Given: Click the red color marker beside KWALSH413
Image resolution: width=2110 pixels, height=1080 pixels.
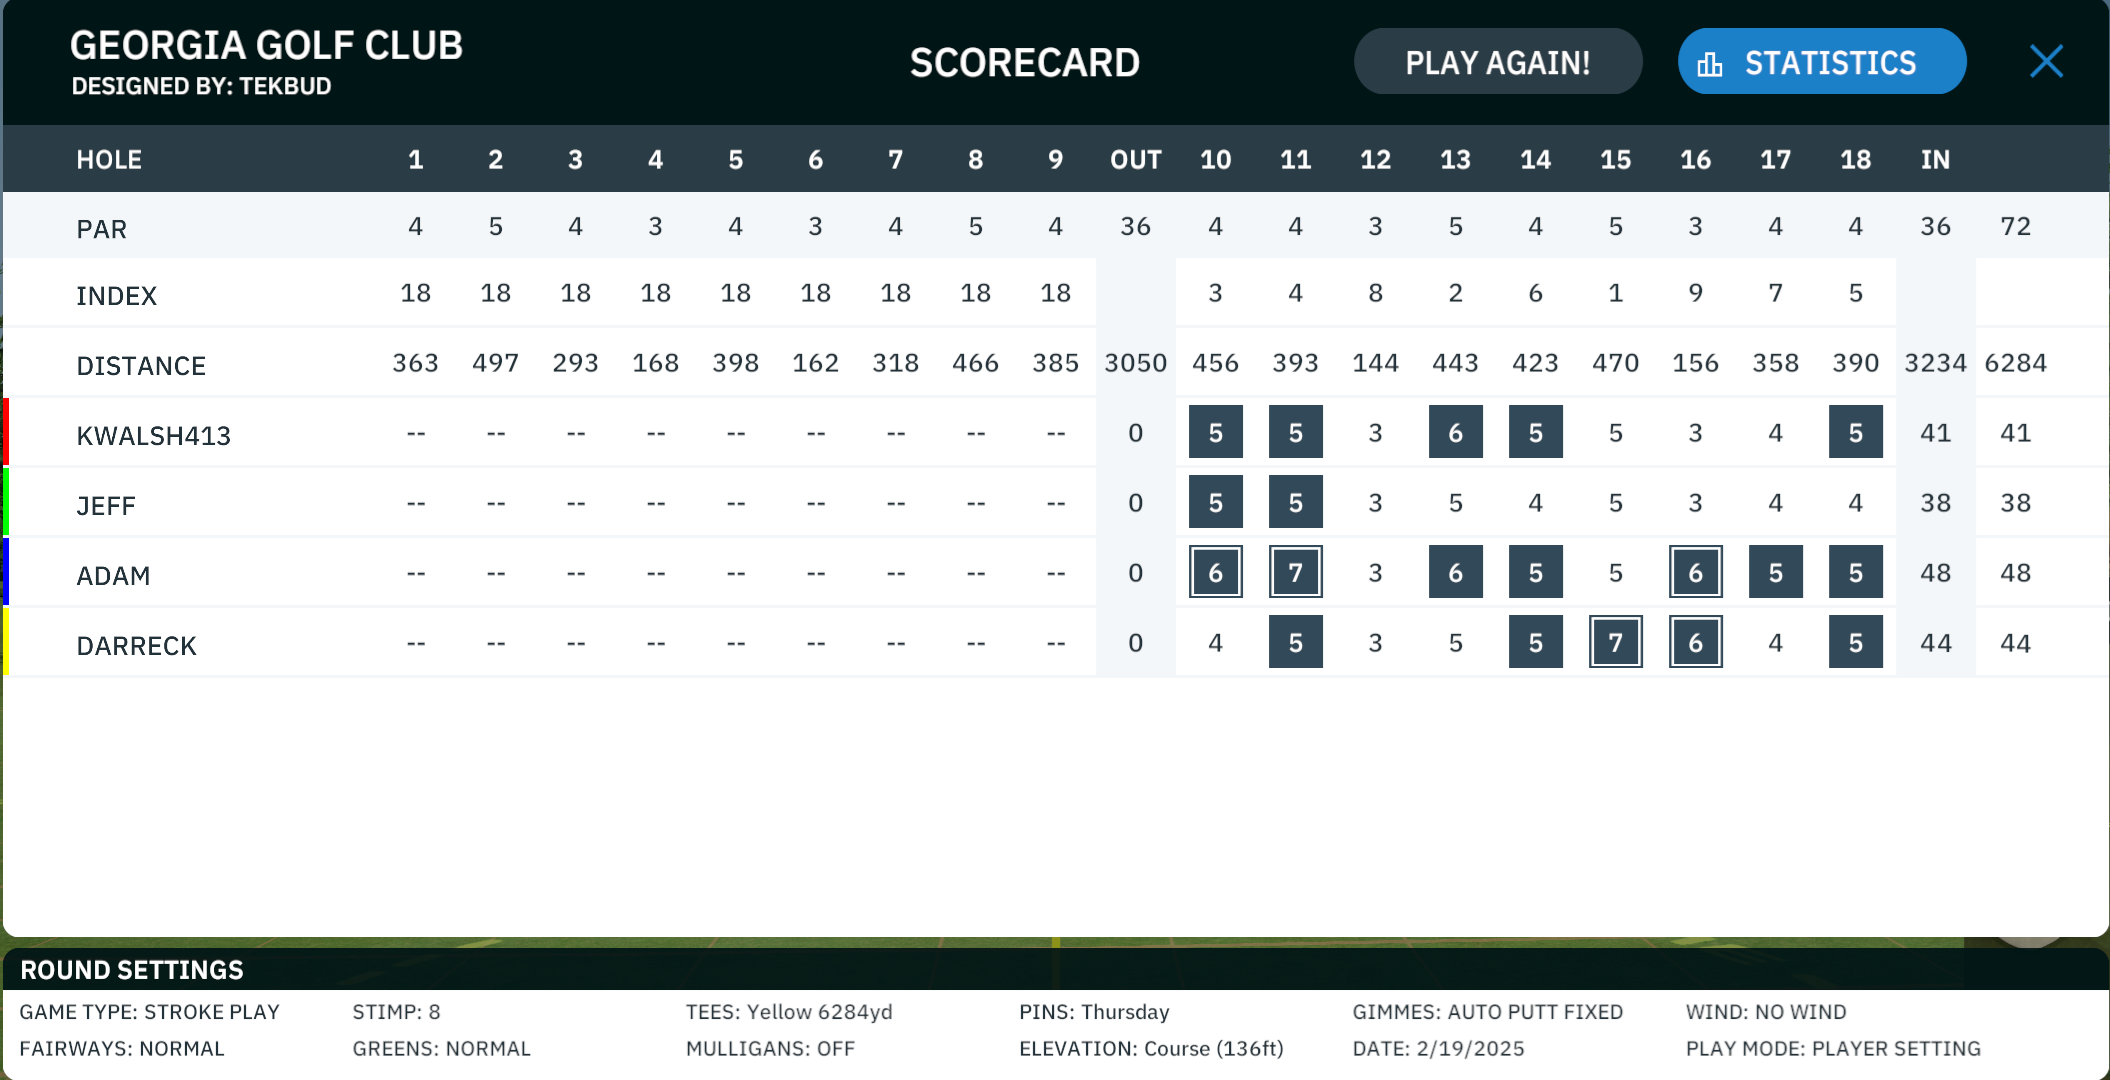Looking at the screenshot, I should point(6,432).
